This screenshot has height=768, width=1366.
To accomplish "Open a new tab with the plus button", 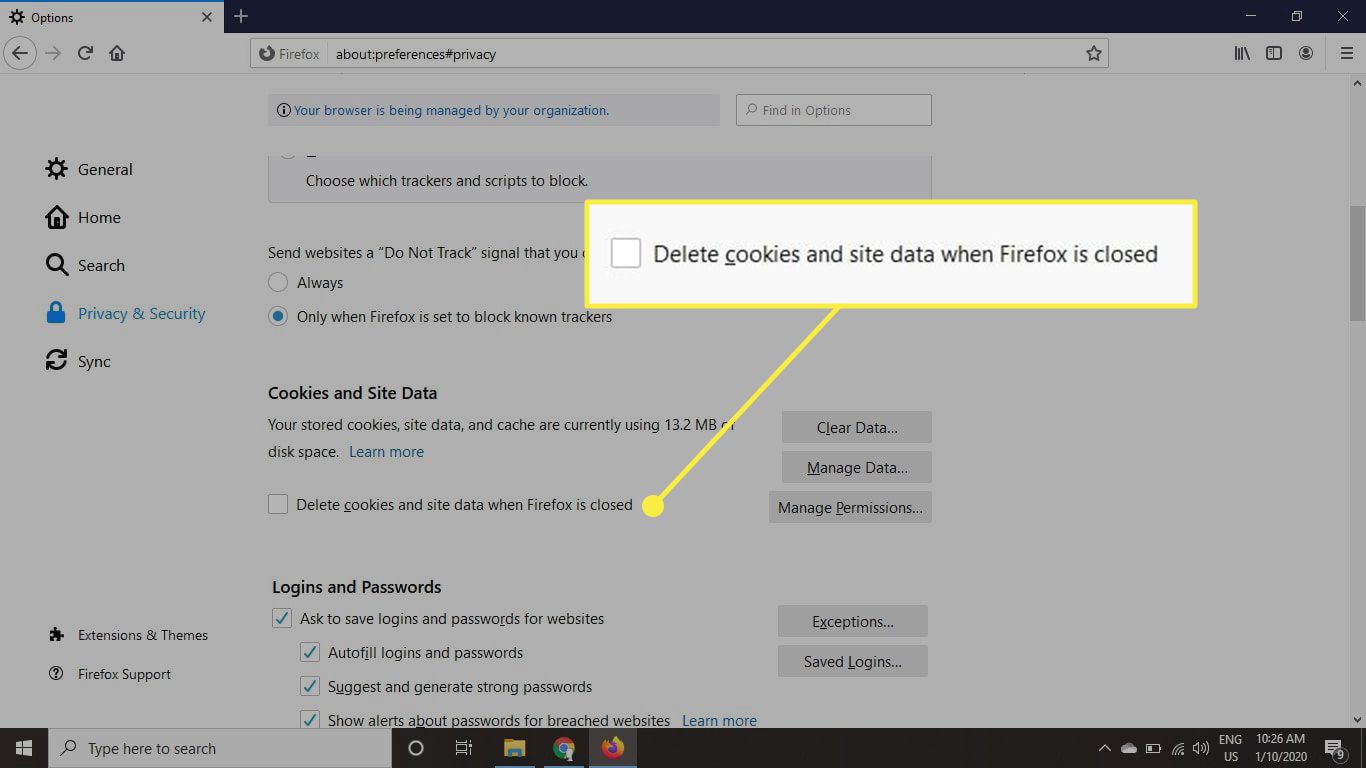I will pos(241,16).
